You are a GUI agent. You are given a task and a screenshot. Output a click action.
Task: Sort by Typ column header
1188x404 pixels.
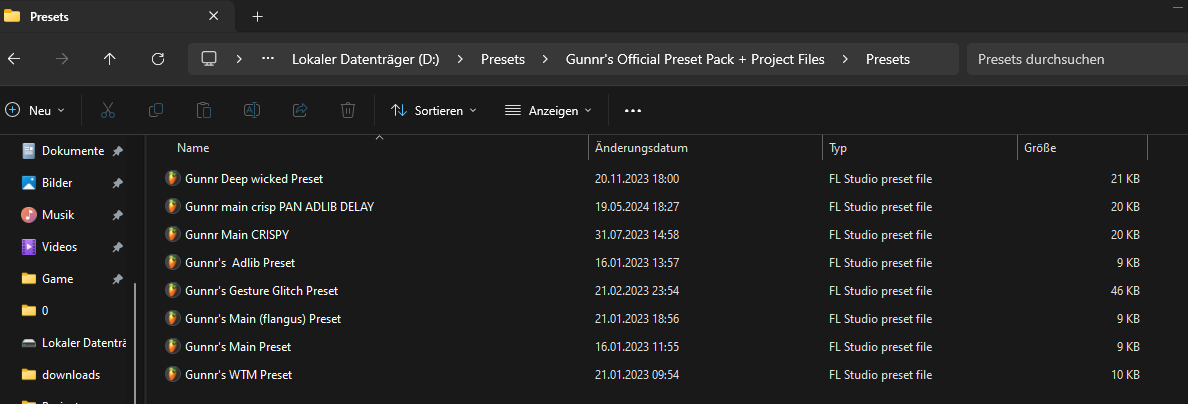click(919, 148)
